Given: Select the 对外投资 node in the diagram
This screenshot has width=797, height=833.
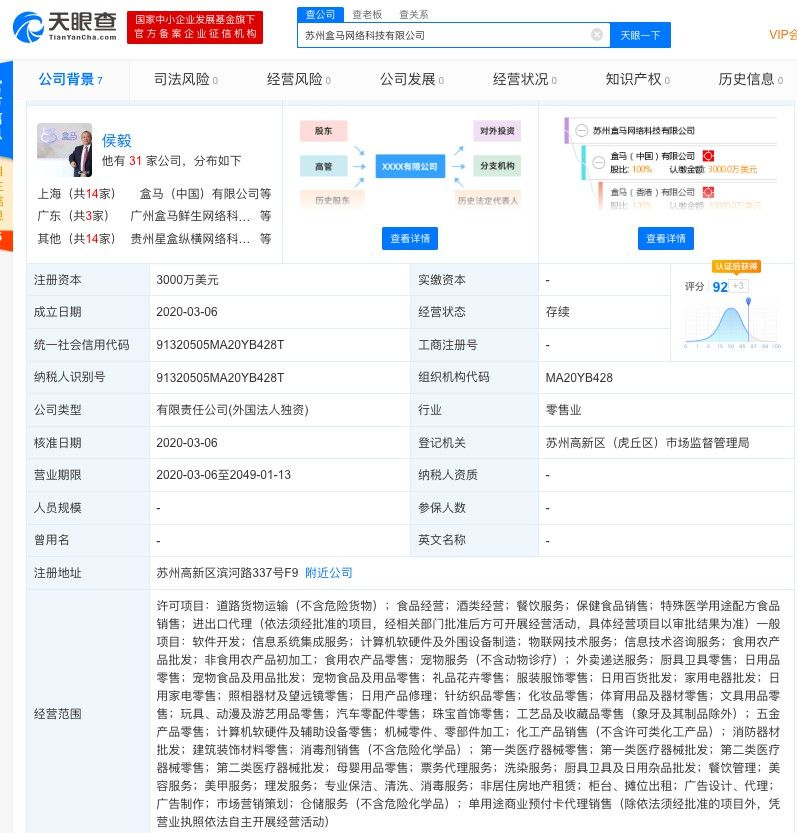Looking at the screenshot, I should (x=497, y=131).
